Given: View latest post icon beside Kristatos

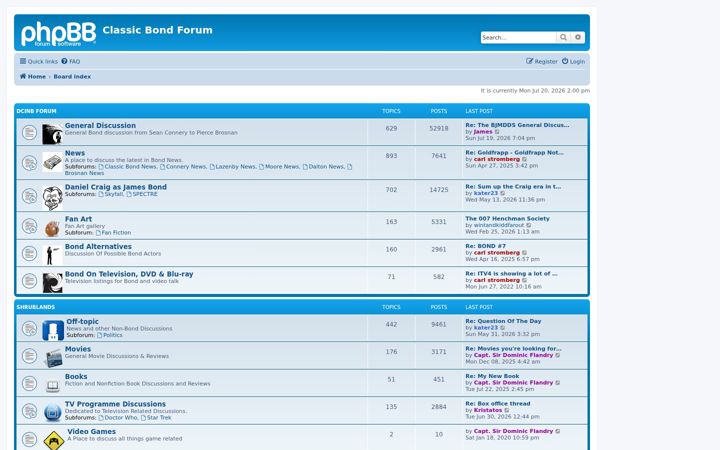Looking at the screenshot, I should click(x=507, y=411).
